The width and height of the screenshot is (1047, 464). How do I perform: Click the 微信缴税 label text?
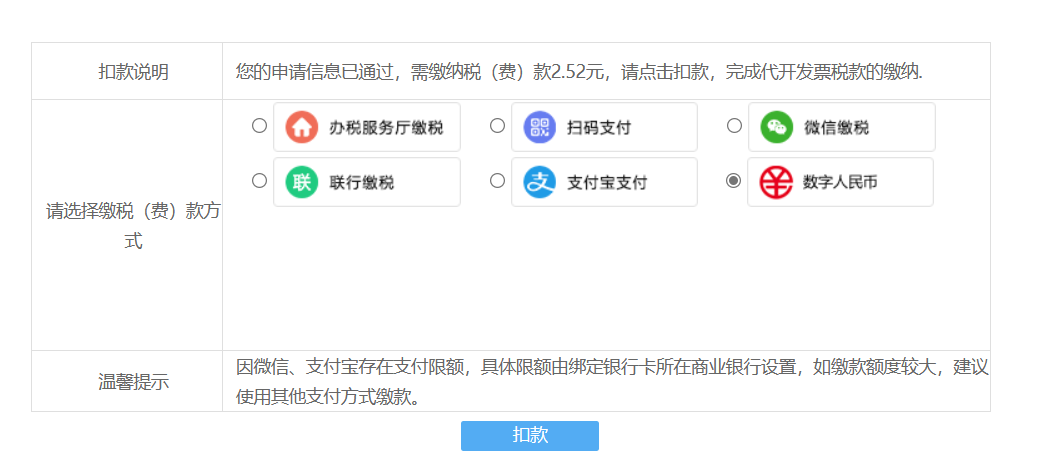tap(836, 128)
